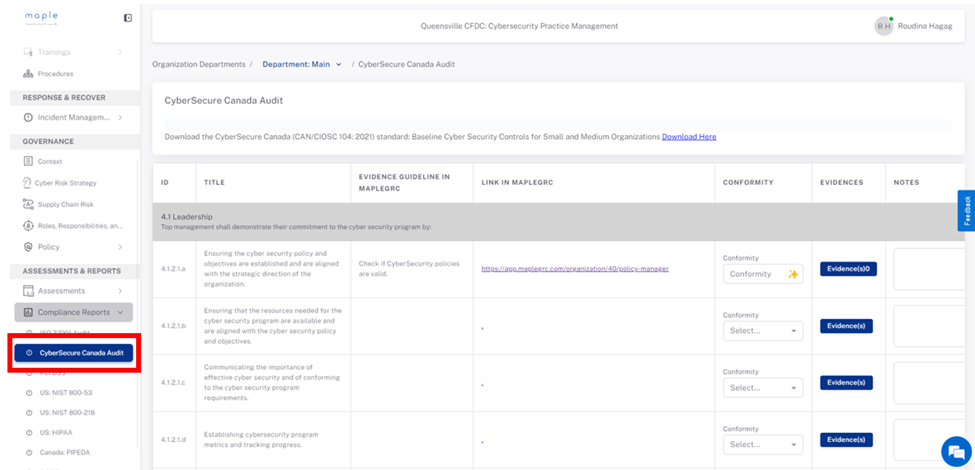Open the US: NIST 800-53 report
975x470 pixels.
(67, 393)
